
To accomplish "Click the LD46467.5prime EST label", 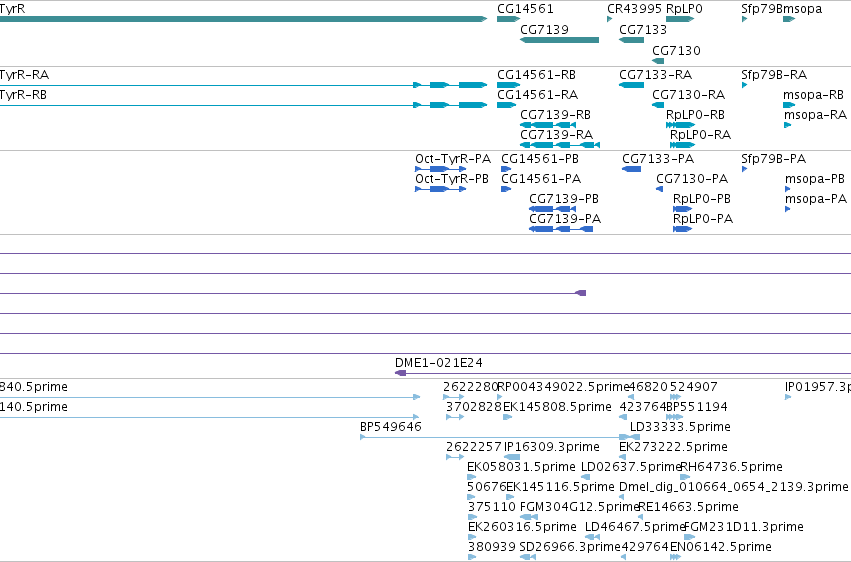I will (635, 527).
